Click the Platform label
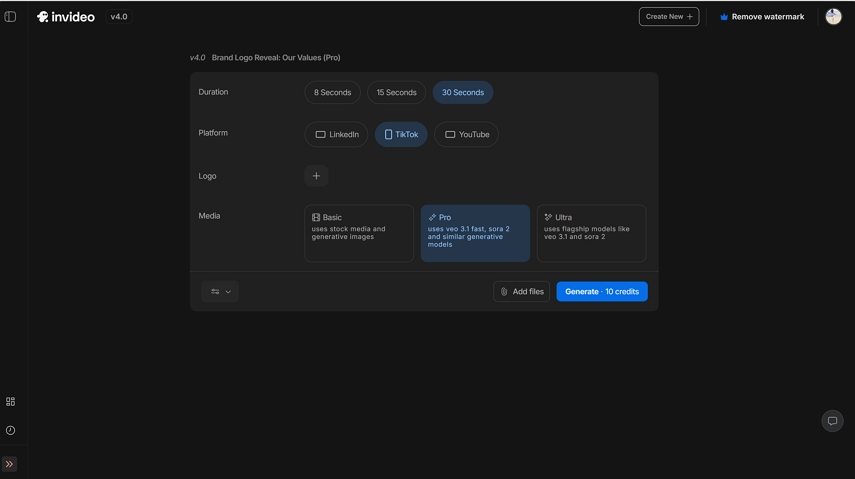855x479 pixels. tap(213, 133)
